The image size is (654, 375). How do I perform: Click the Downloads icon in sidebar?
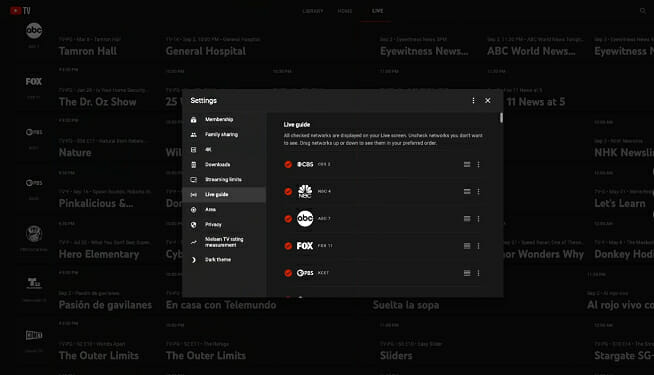coord(194,165)
